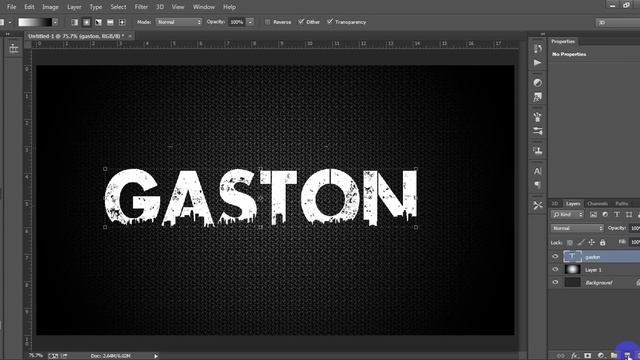Image resolution: width=640 pixels, height=360 pixels.
Task: Open the Tool Presets panel icon
Action: (538, 205)
